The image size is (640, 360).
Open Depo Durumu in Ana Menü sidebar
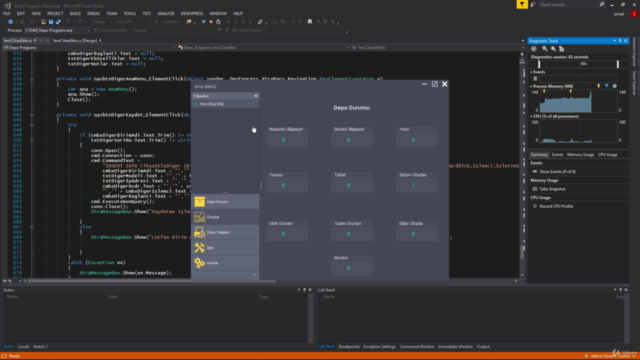pos(225,202)
